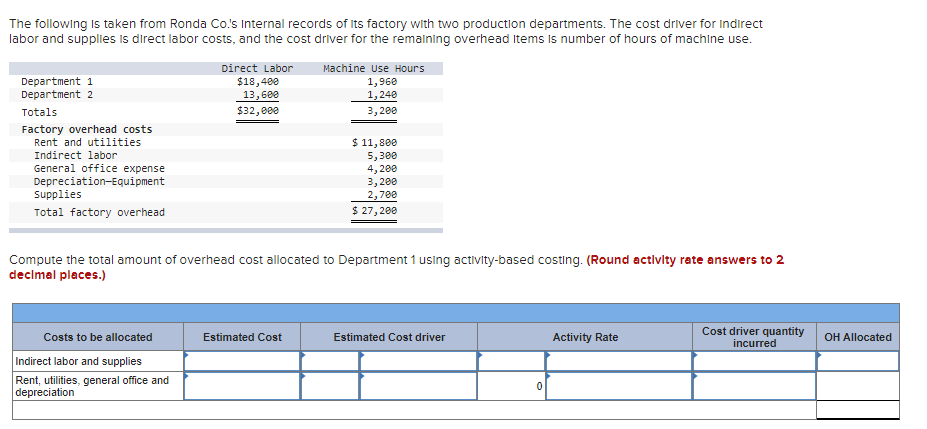Select narrow Estimated Cost driver cell, Indirect labor row
Viewport: 927px width, 429px height.
[x=329, y=361]
